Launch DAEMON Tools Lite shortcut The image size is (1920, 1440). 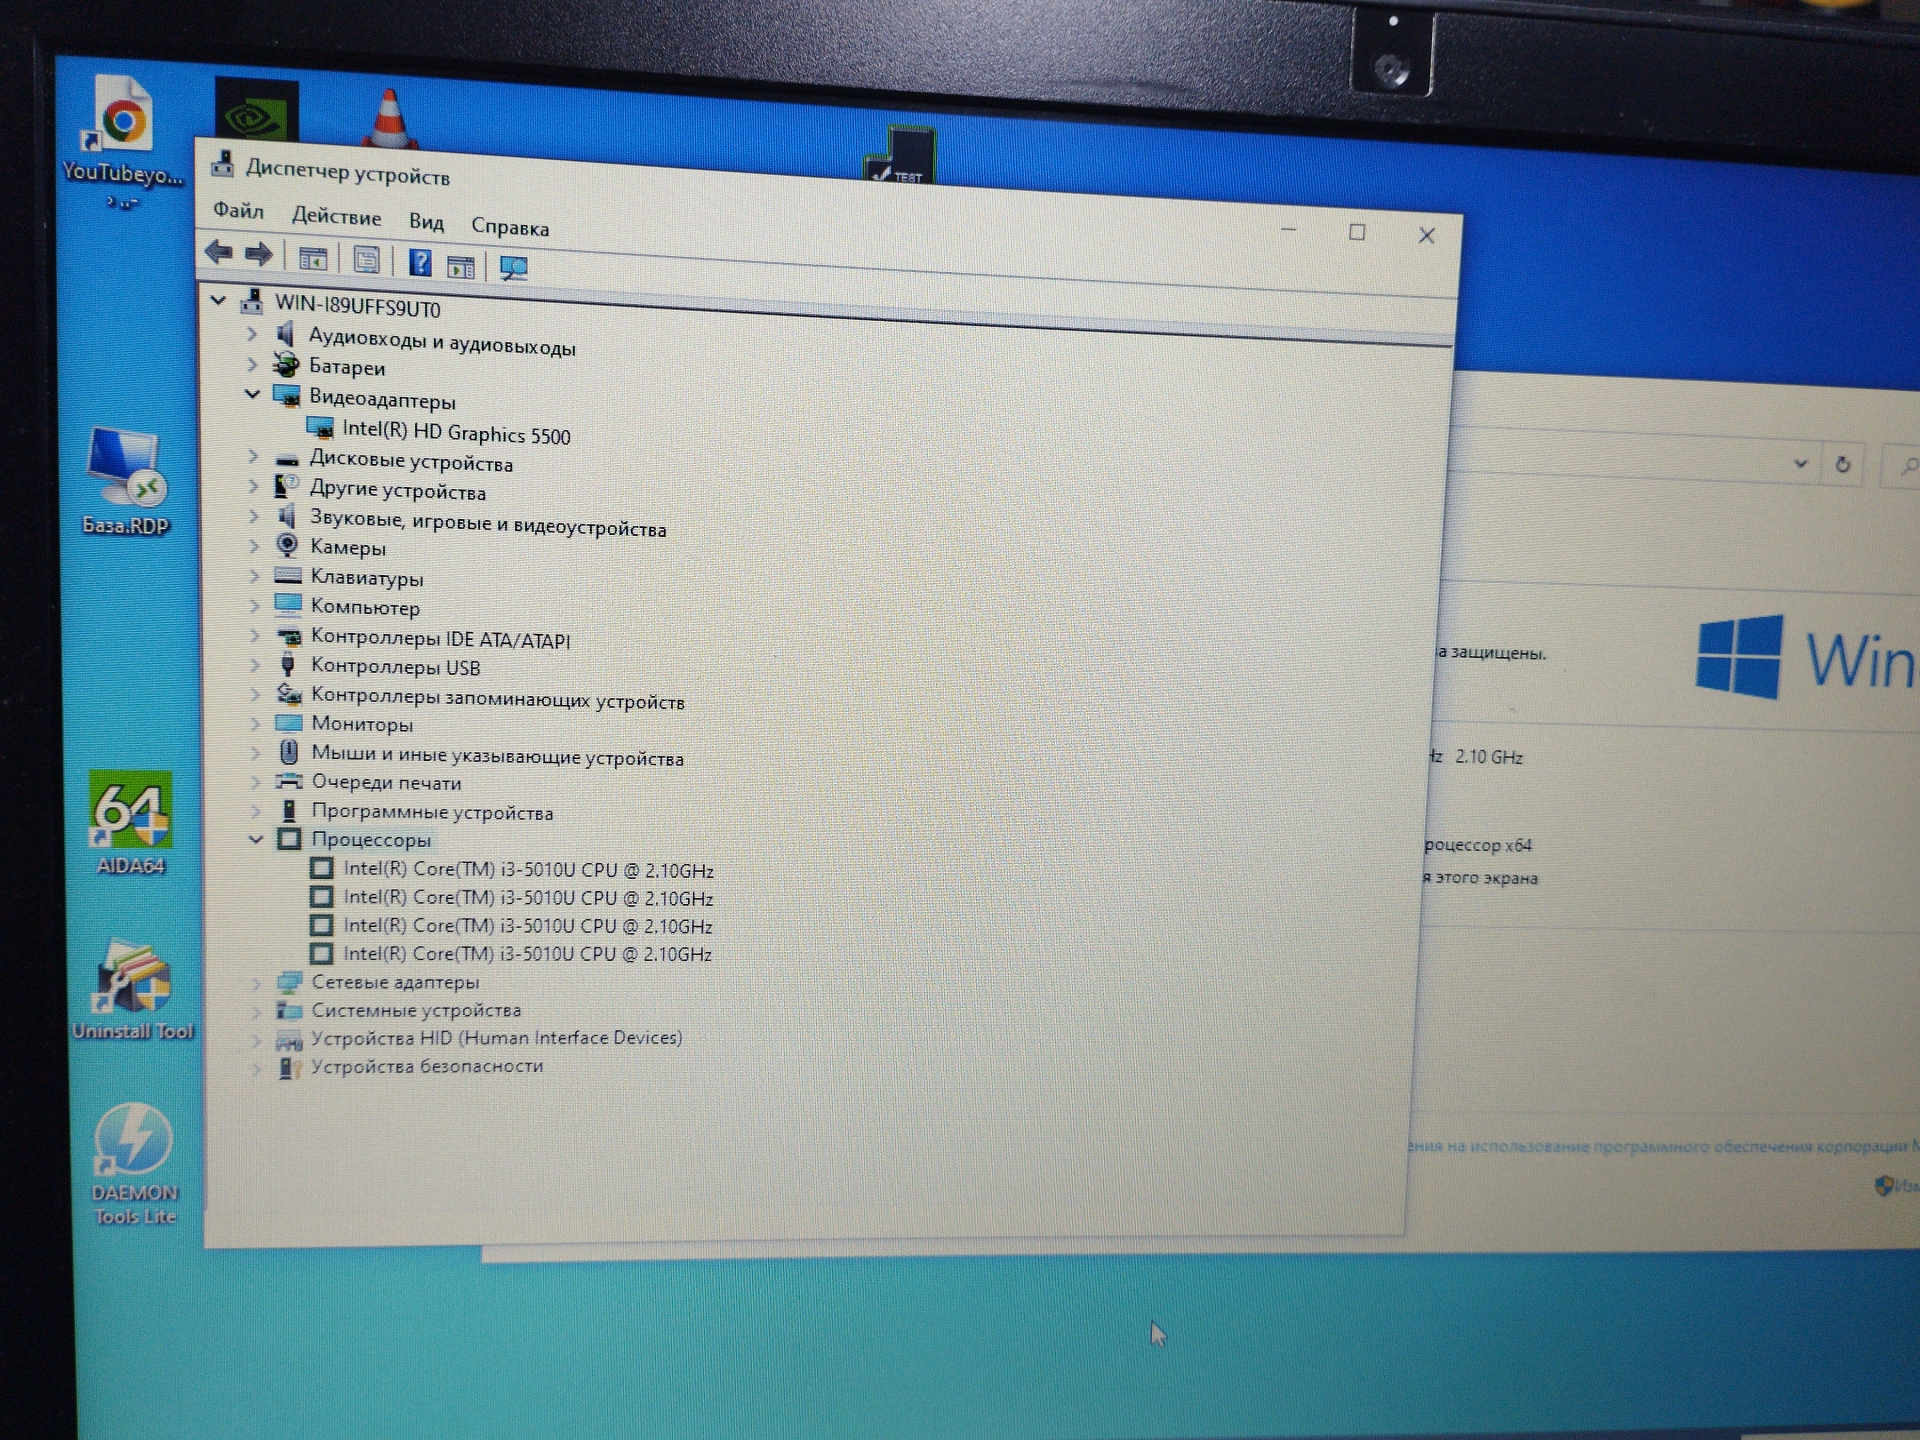coord(134,1164)
